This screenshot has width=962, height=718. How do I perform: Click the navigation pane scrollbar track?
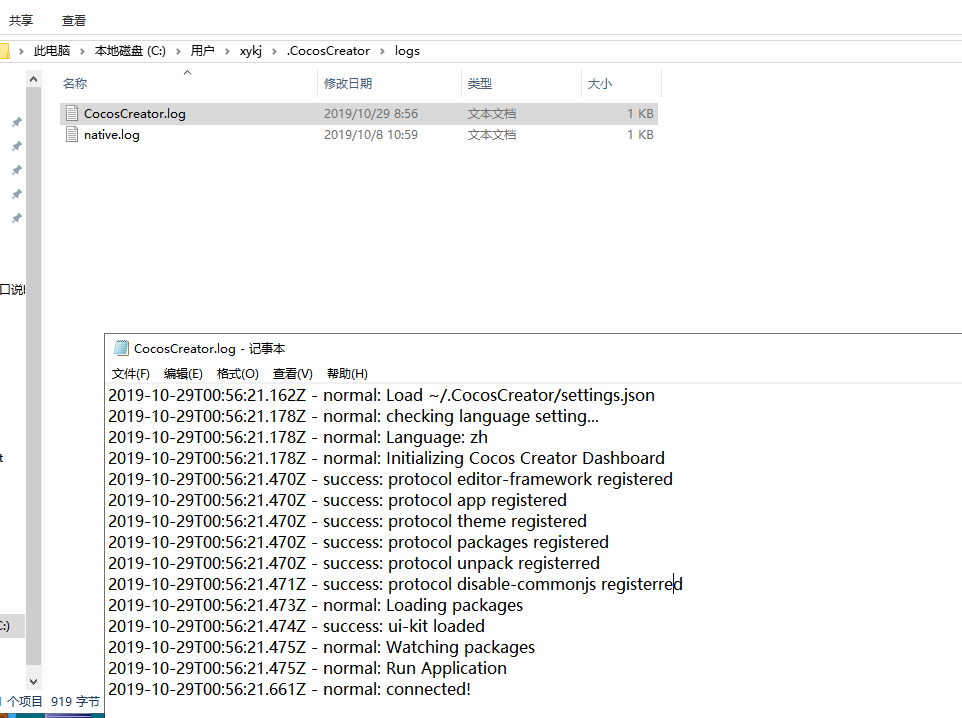pyautogui.click(x=34, y=376)
